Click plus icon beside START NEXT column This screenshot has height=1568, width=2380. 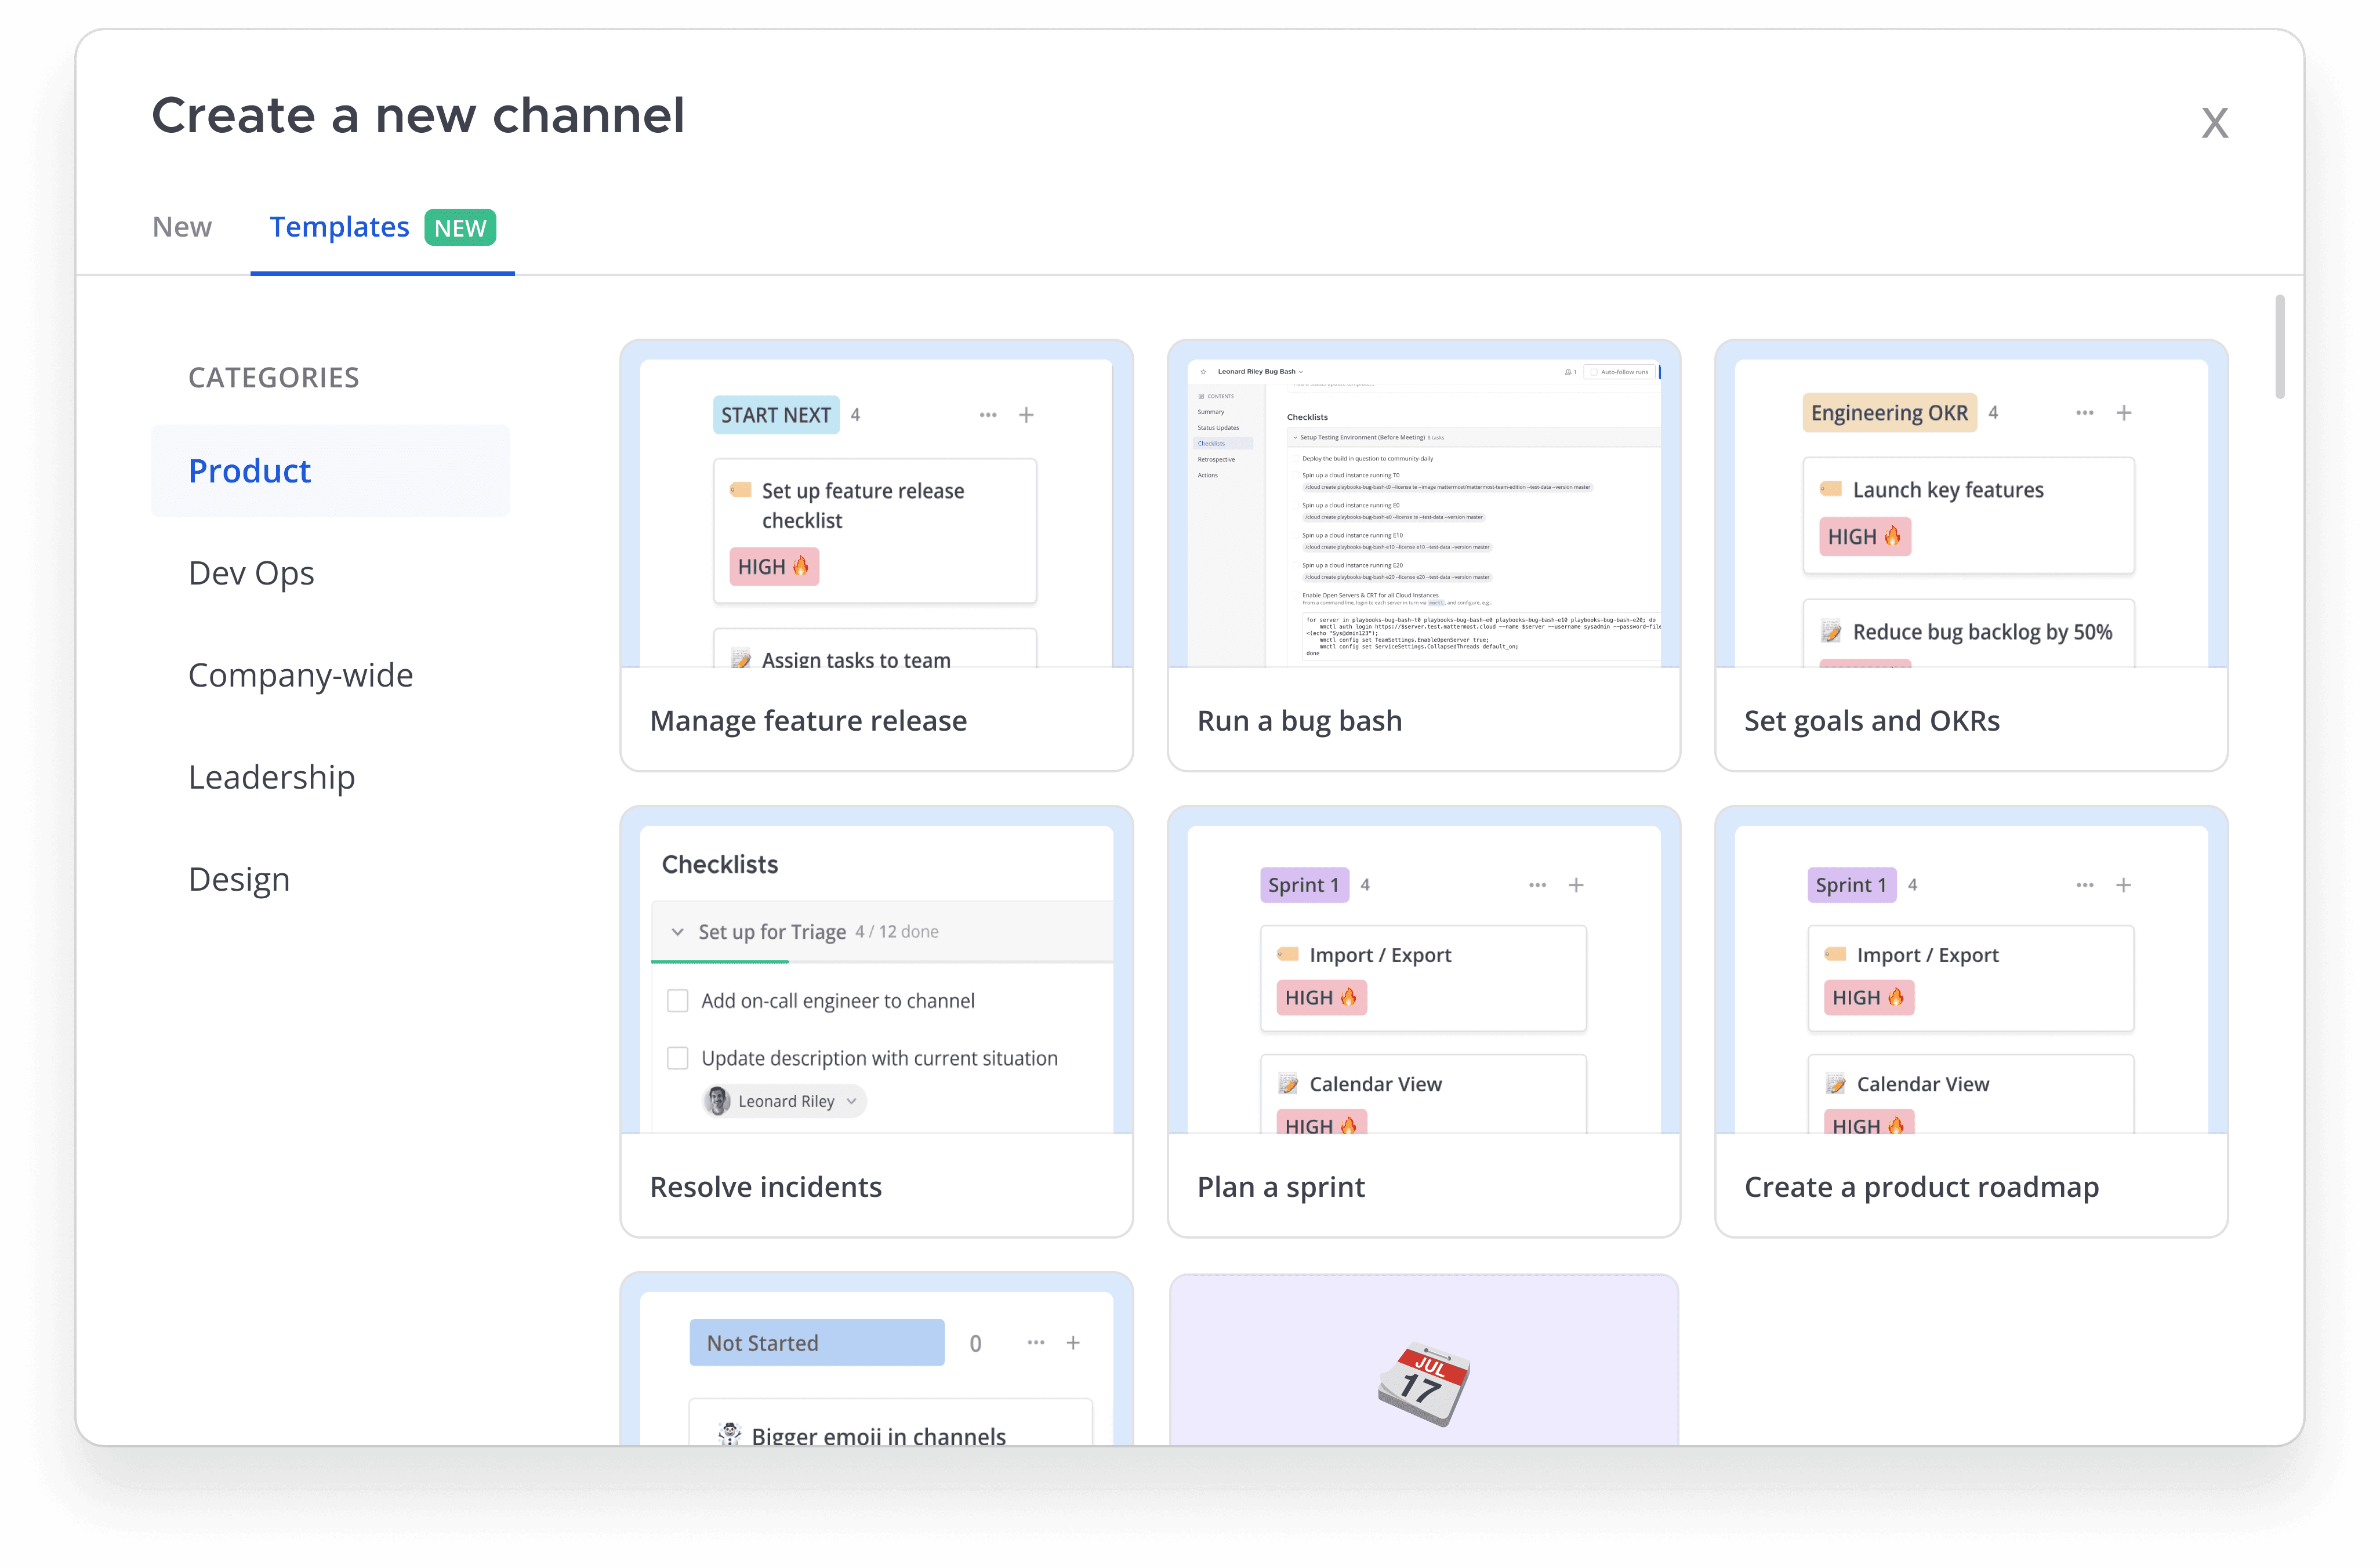[x=1026, y=415]
